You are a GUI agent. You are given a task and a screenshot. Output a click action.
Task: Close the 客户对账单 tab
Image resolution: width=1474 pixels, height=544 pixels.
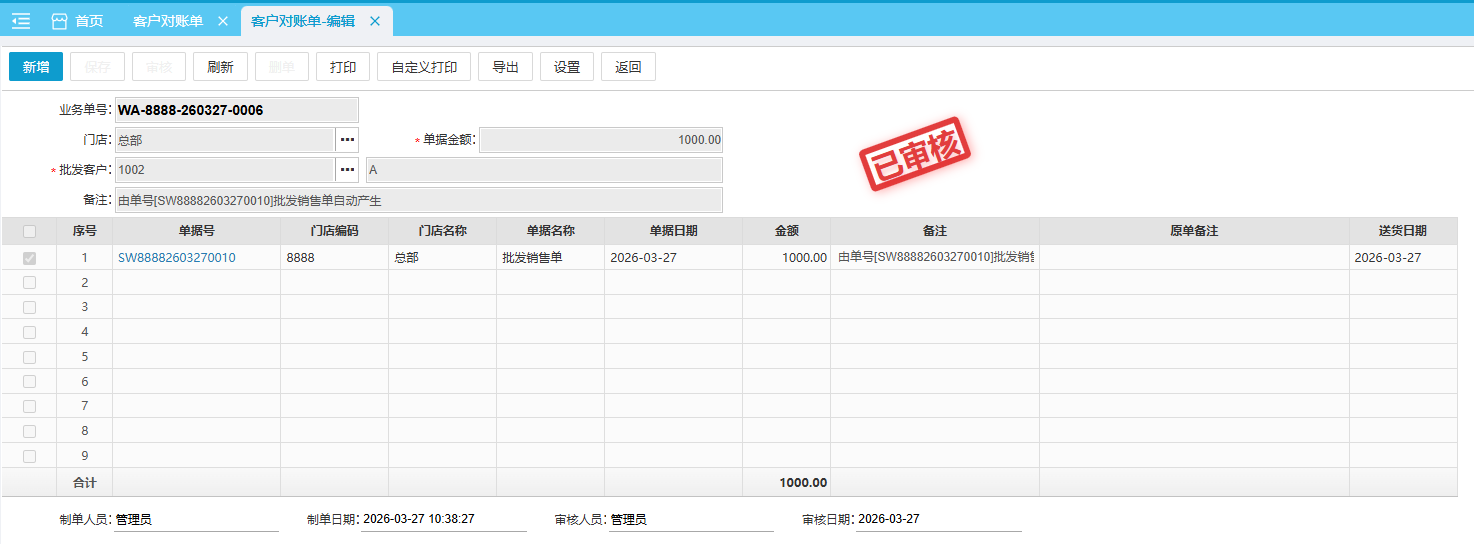click(x=223, y=21)
